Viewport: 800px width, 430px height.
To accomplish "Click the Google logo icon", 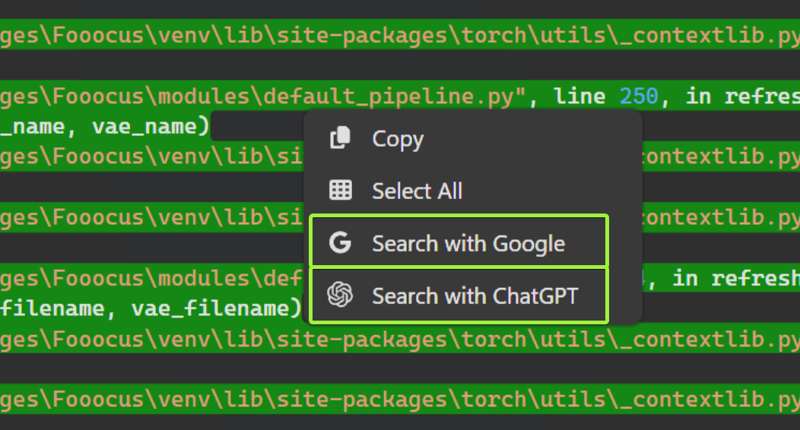I will [341, 243].
